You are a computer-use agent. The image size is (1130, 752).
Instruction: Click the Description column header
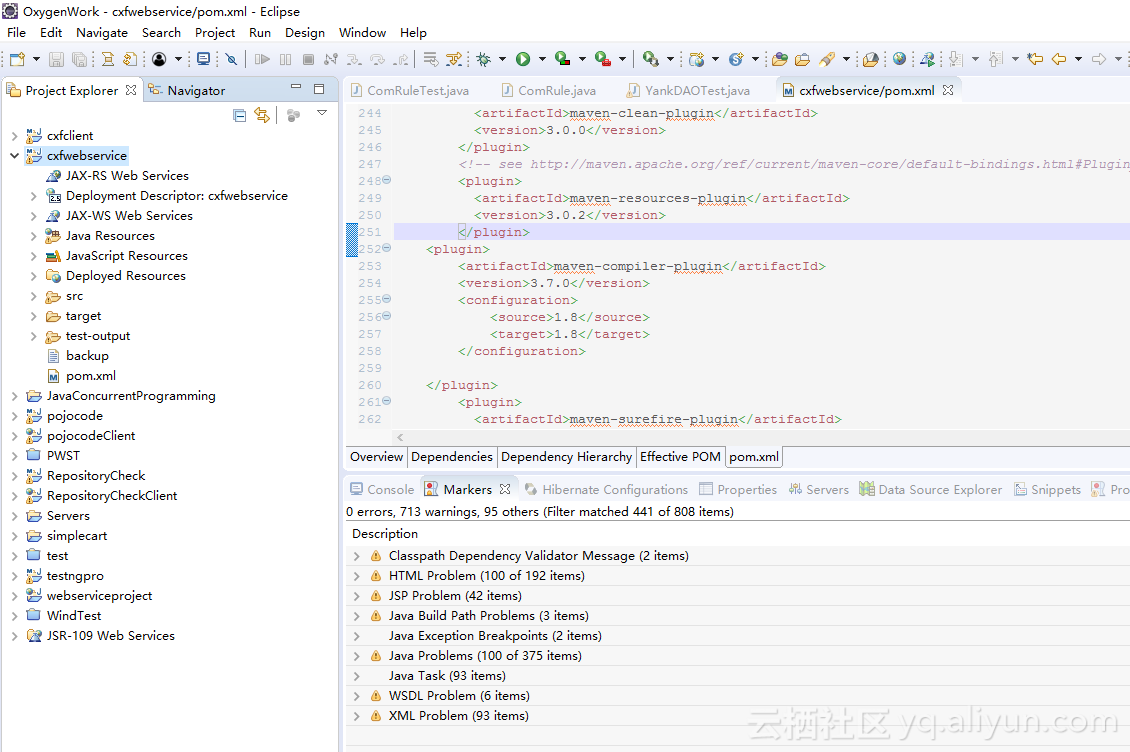coord(385,534)
